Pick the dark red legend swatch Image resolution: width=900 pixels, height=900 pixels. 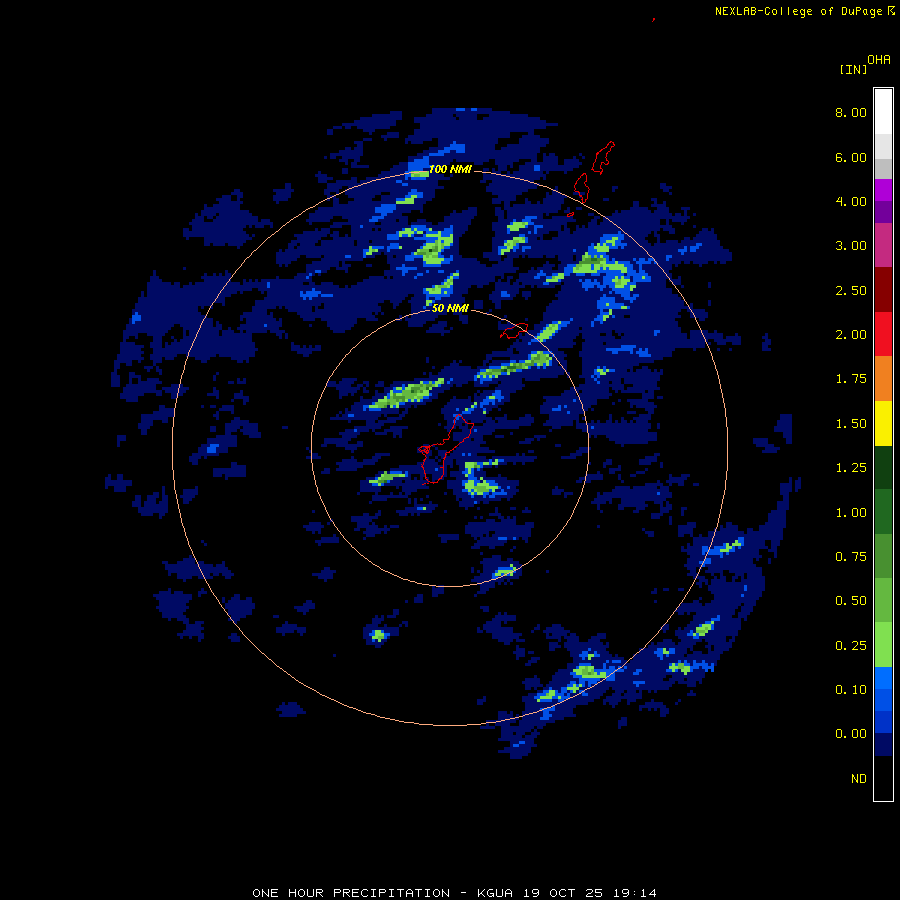coord(883,290)
